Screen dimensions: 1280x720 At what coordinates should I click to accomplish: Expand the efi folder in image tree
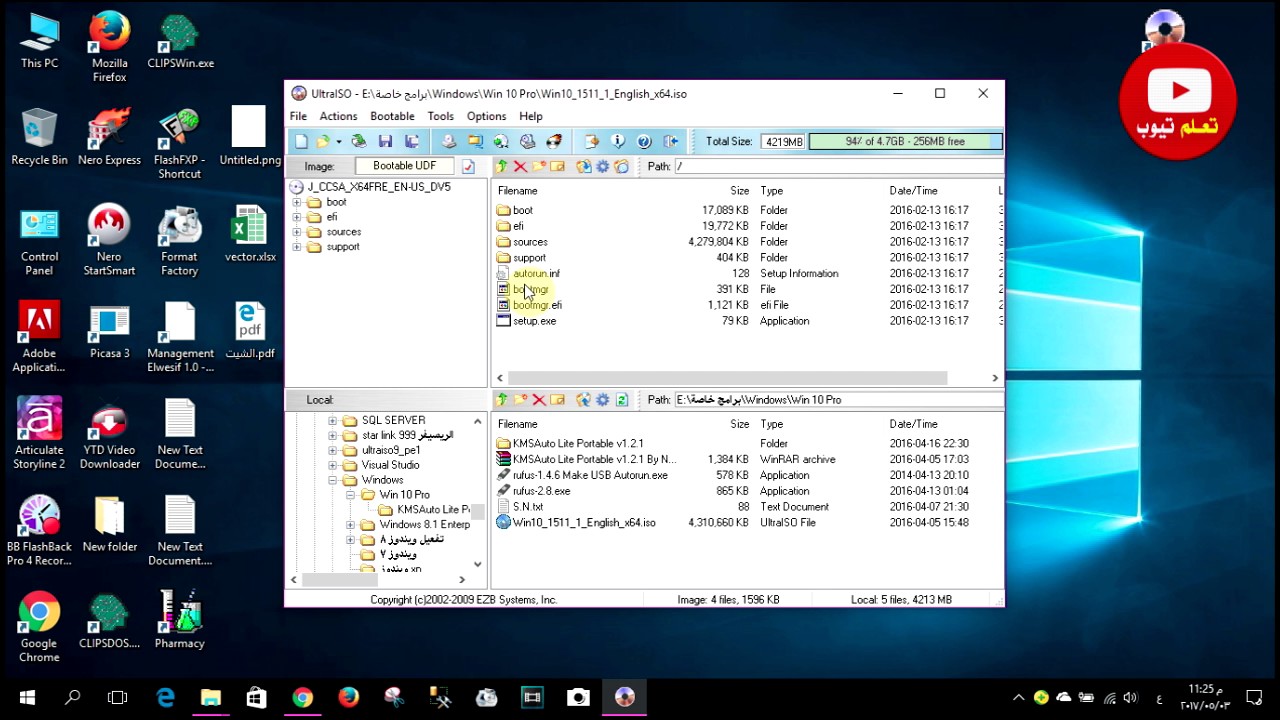tap(296, 217)
